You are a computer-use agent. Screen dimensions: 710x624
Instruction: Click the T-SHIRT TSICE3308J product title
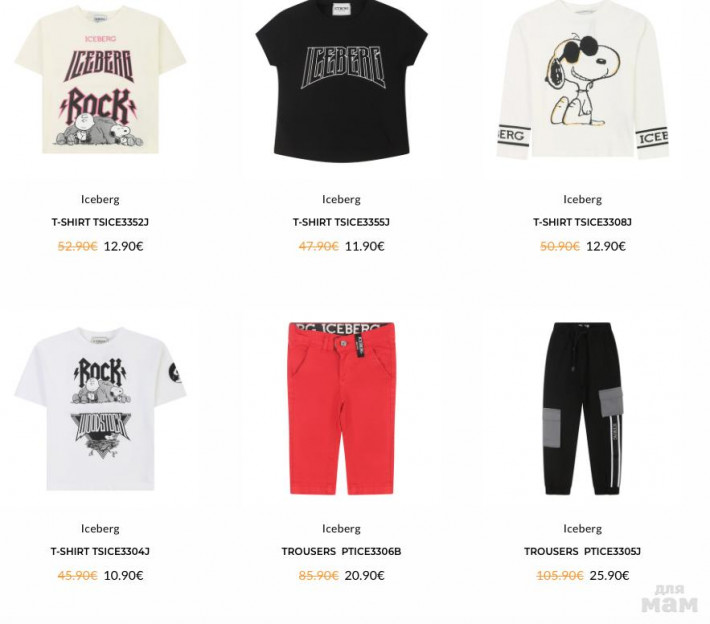[x=582, y=222]
